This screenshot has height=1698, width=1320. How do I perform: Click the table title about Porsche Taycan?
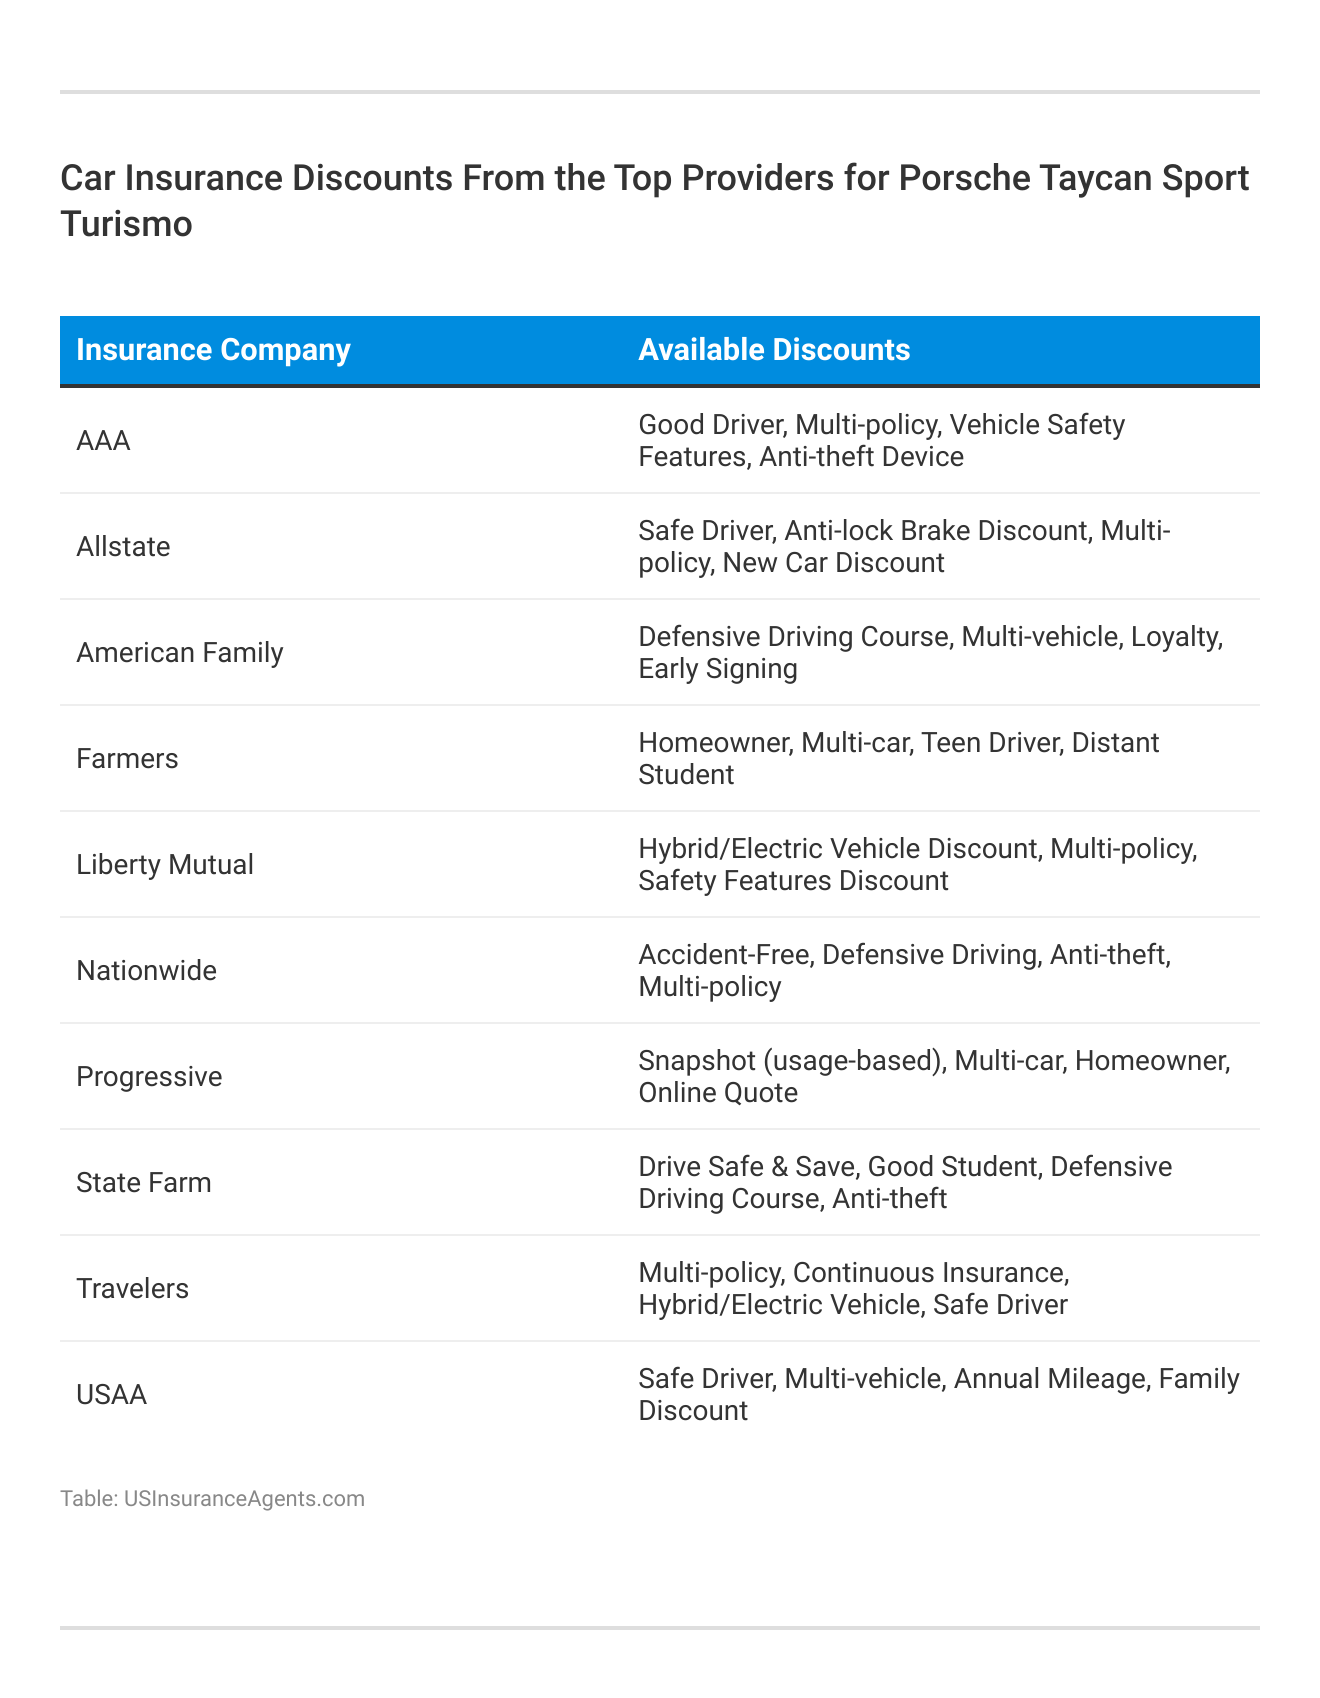pos(655,200)
